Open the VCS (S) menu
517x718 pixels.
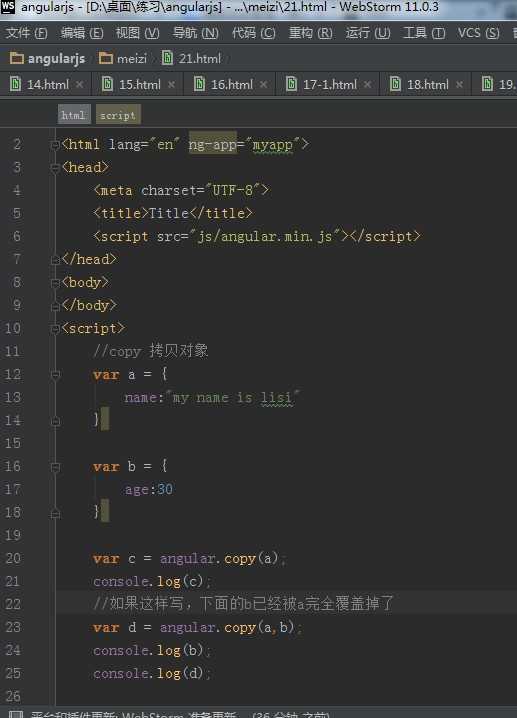coord(479,33)
